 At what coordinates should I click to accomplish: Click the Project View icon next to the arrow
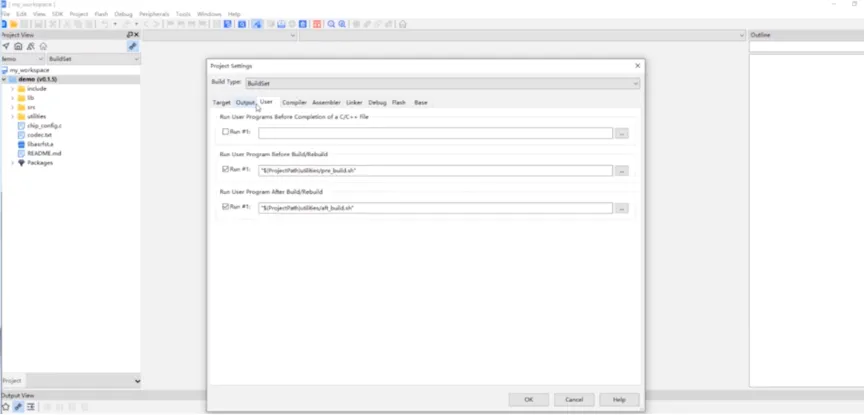click(18, 46)
